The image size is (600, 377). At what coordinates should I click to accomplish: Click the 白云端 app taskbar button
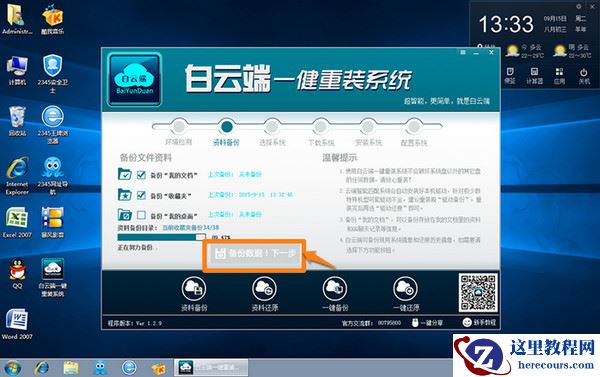tap(211, 367)
